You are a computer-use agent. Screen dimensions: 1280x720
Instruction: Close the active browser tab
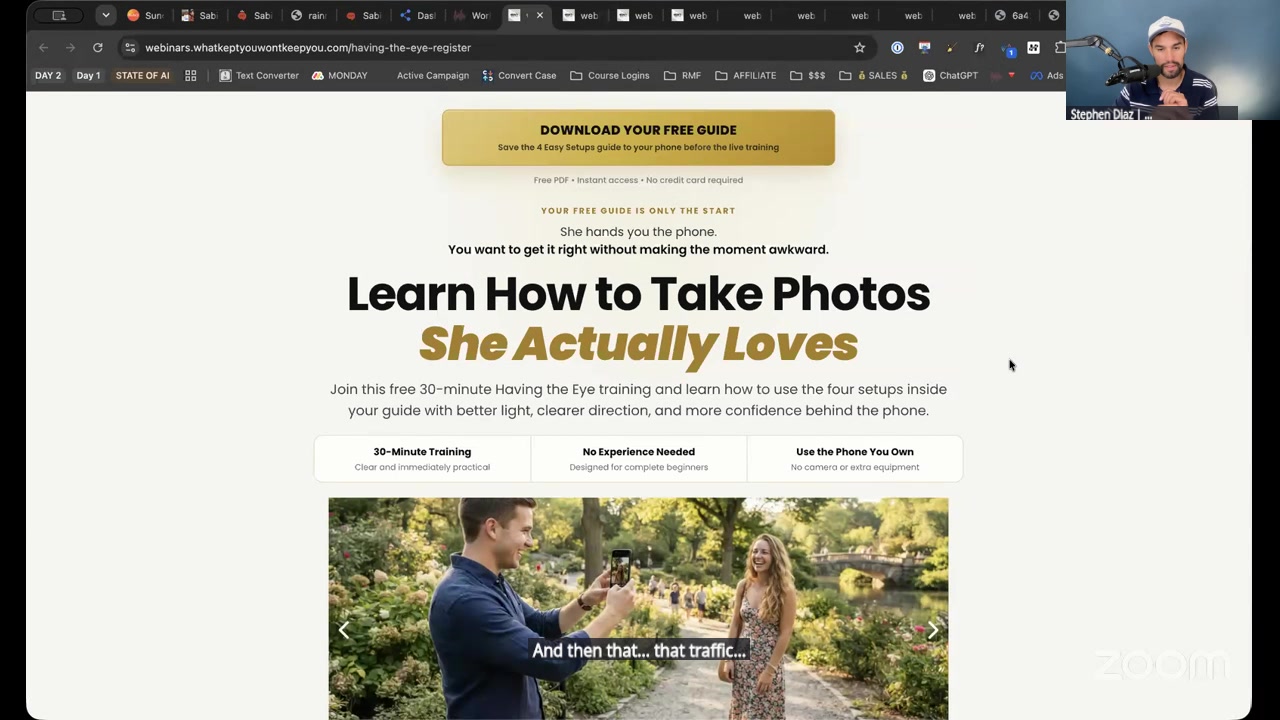tap(540, 15)
